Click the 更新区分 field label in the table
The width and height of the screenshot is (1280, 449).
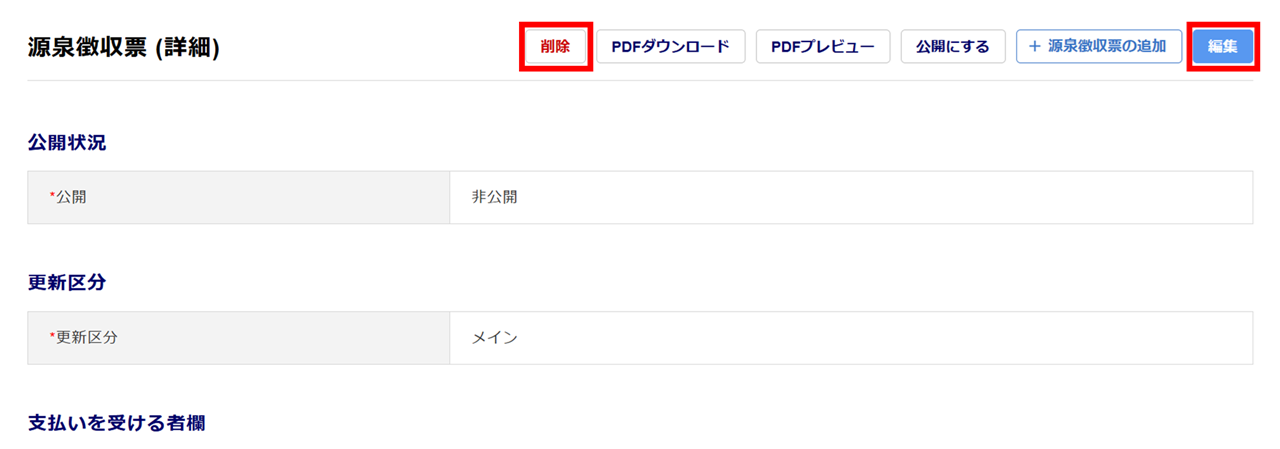coord(87,338)
